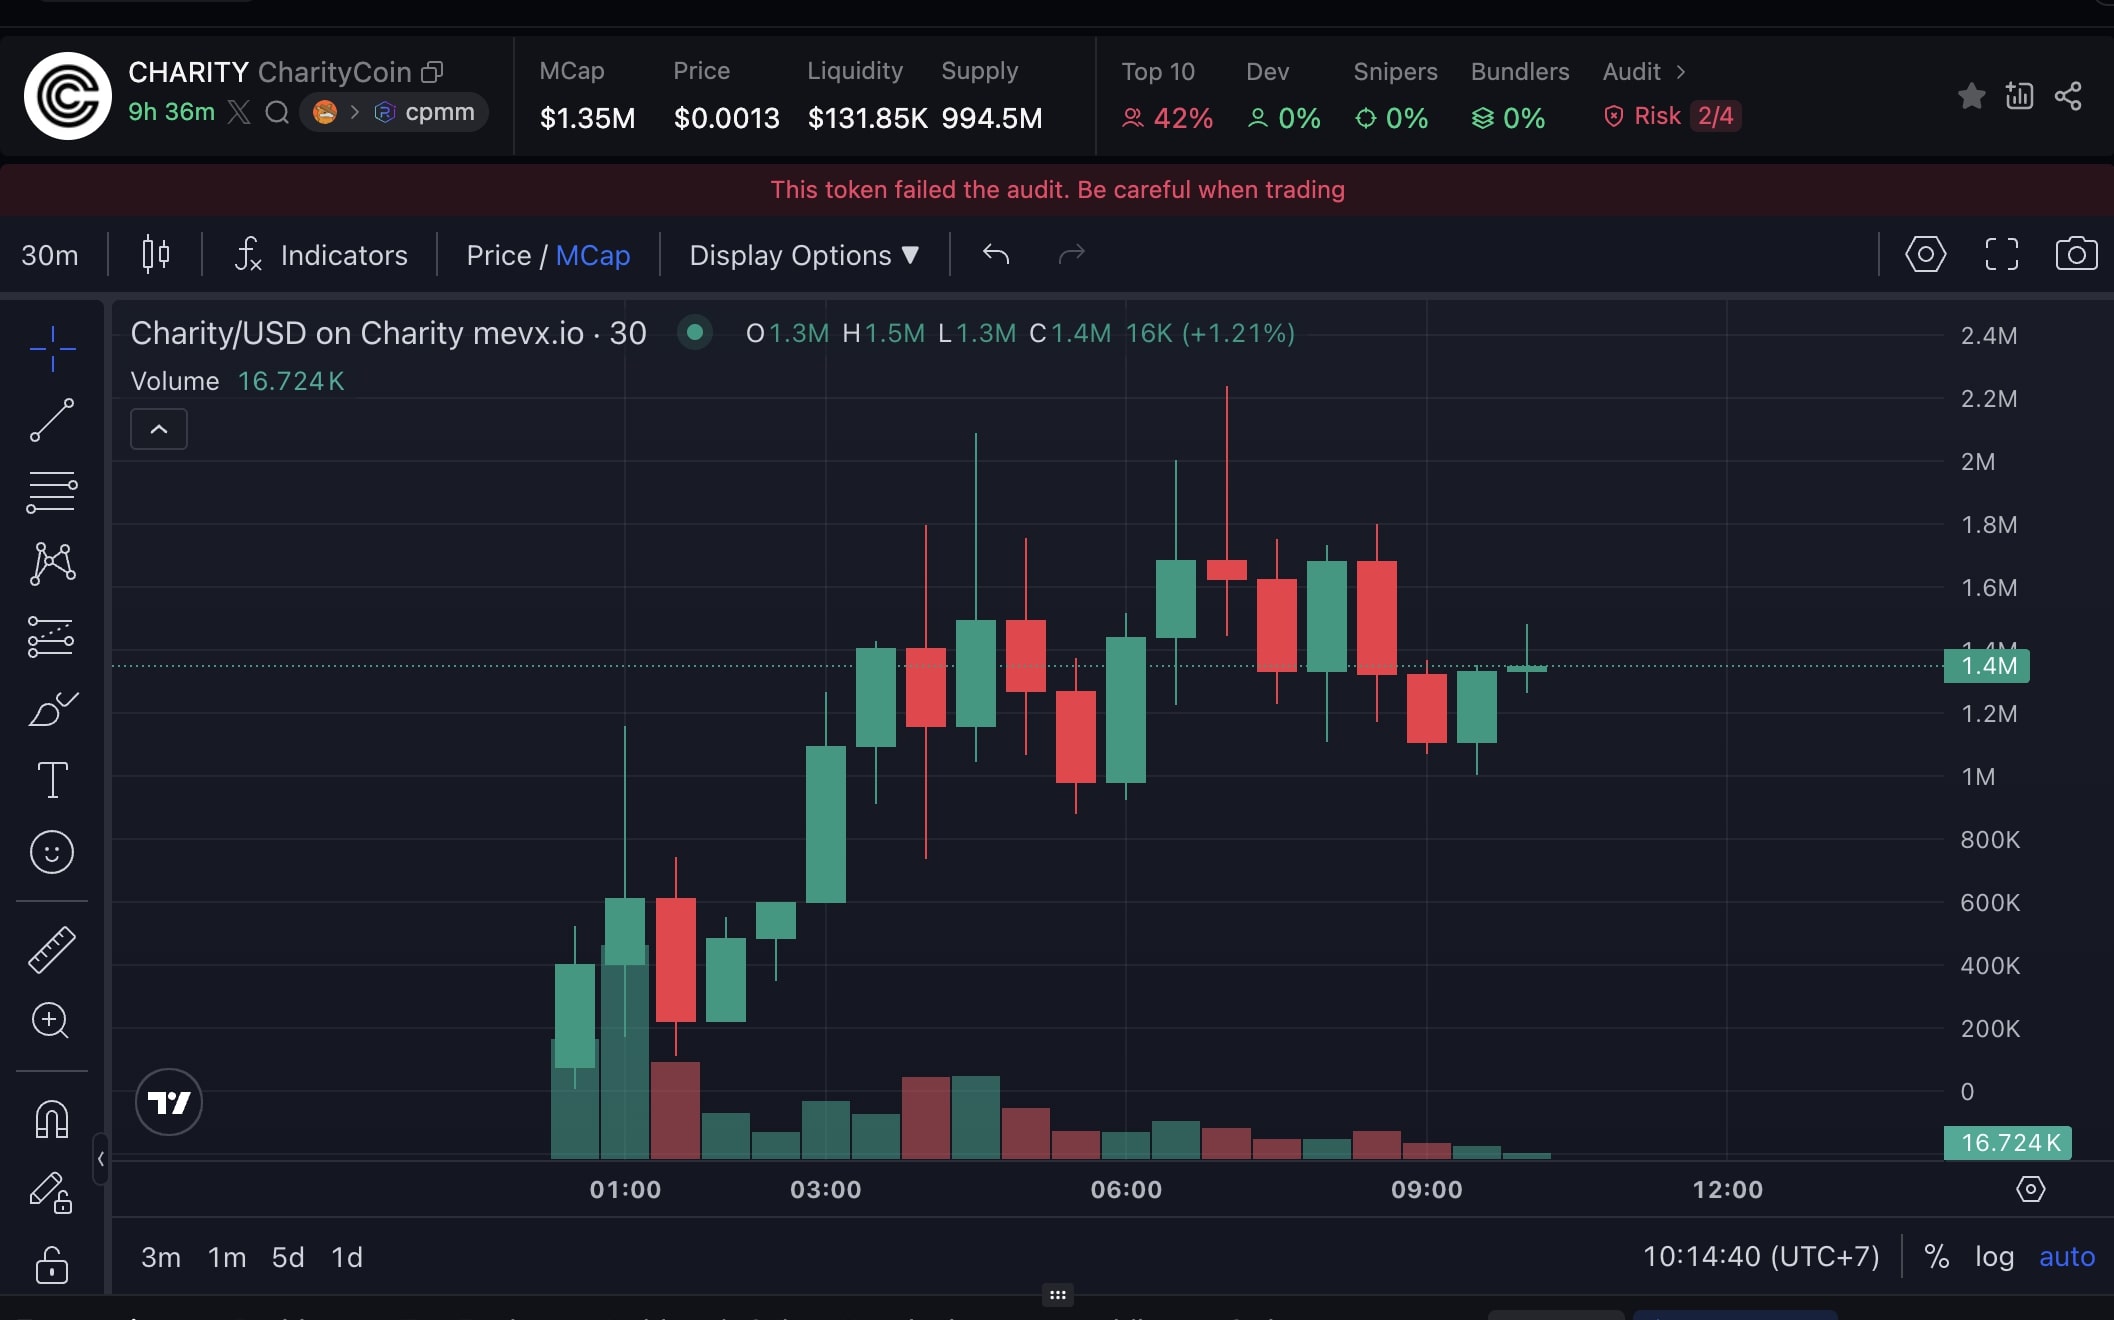This screenshot has width=2114, height=1320.
Task: Open the forecasting and measurement tool
Action: tap(52, 636)
